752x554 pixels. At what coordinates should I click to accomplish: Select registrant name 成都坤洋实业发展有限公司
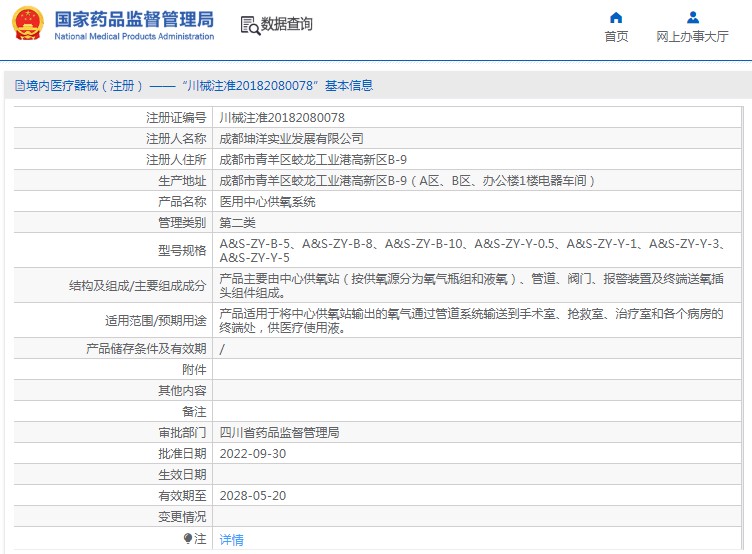291,139
